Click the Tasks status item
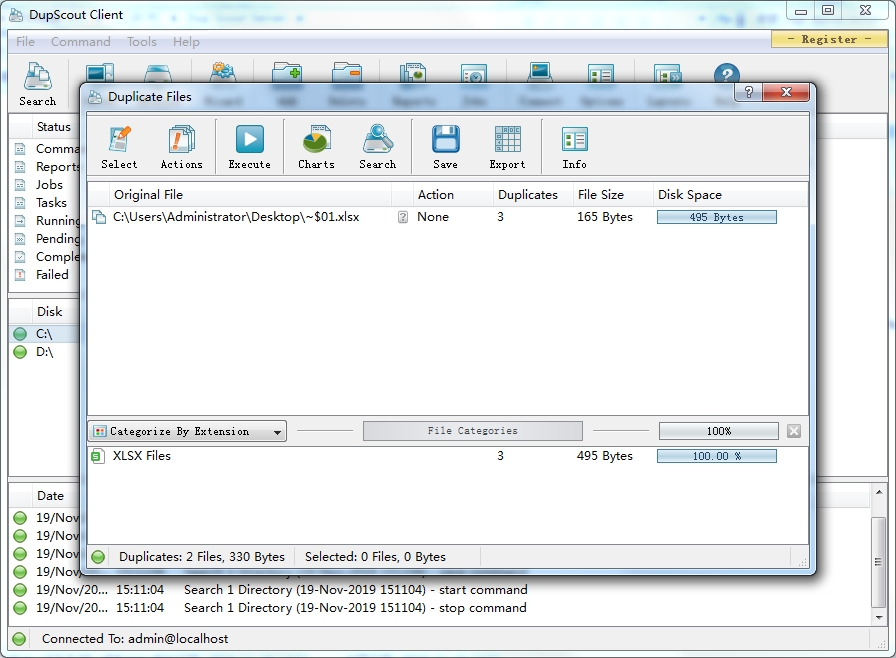Screen dimensions: 896x658 tap(51, 203)
